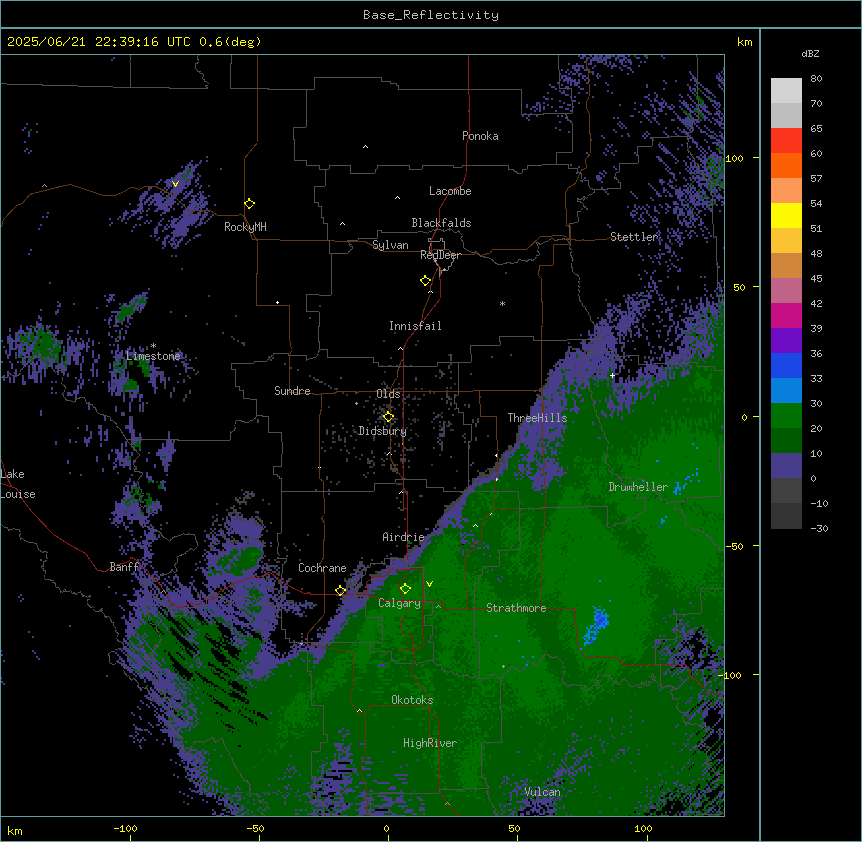The image size is (862, 842).
Task: Click the Limestone label
Action: point(153,356)
